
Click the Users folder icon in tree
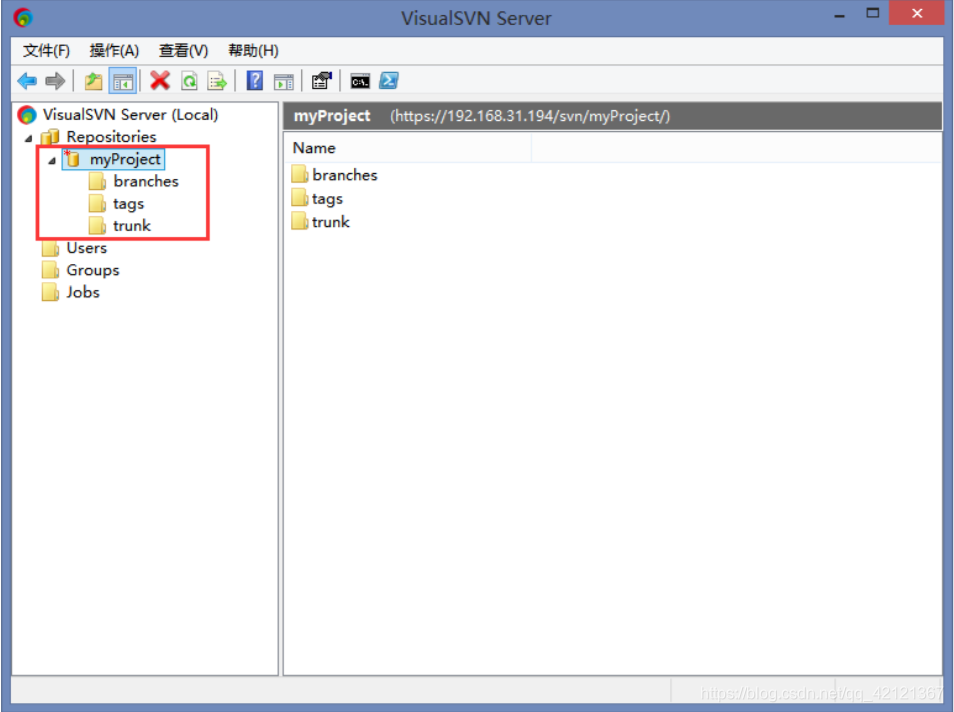pyautogui.click(x=50, y=248)
